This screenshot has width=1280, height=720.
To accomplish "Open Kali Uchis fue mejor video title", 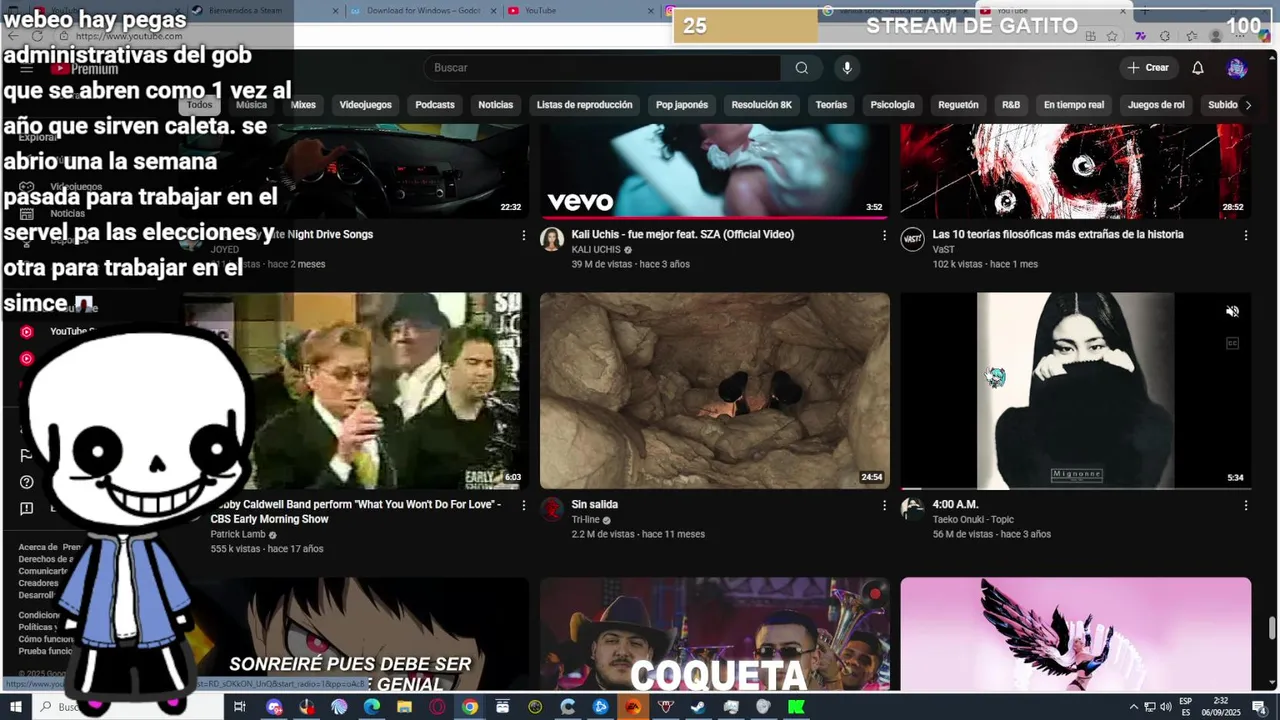I will (x=683, y=235).
